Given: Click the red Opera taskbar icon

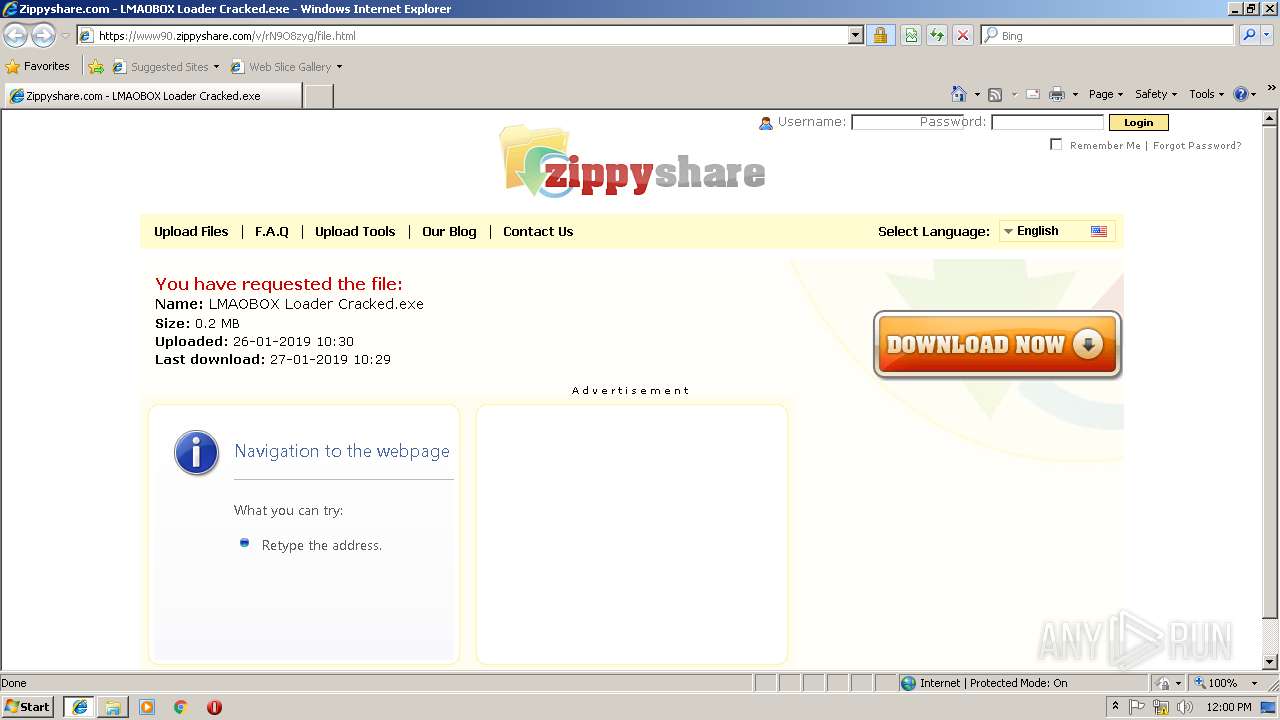Looking at the screenshot, I should [x=214, y=707].
